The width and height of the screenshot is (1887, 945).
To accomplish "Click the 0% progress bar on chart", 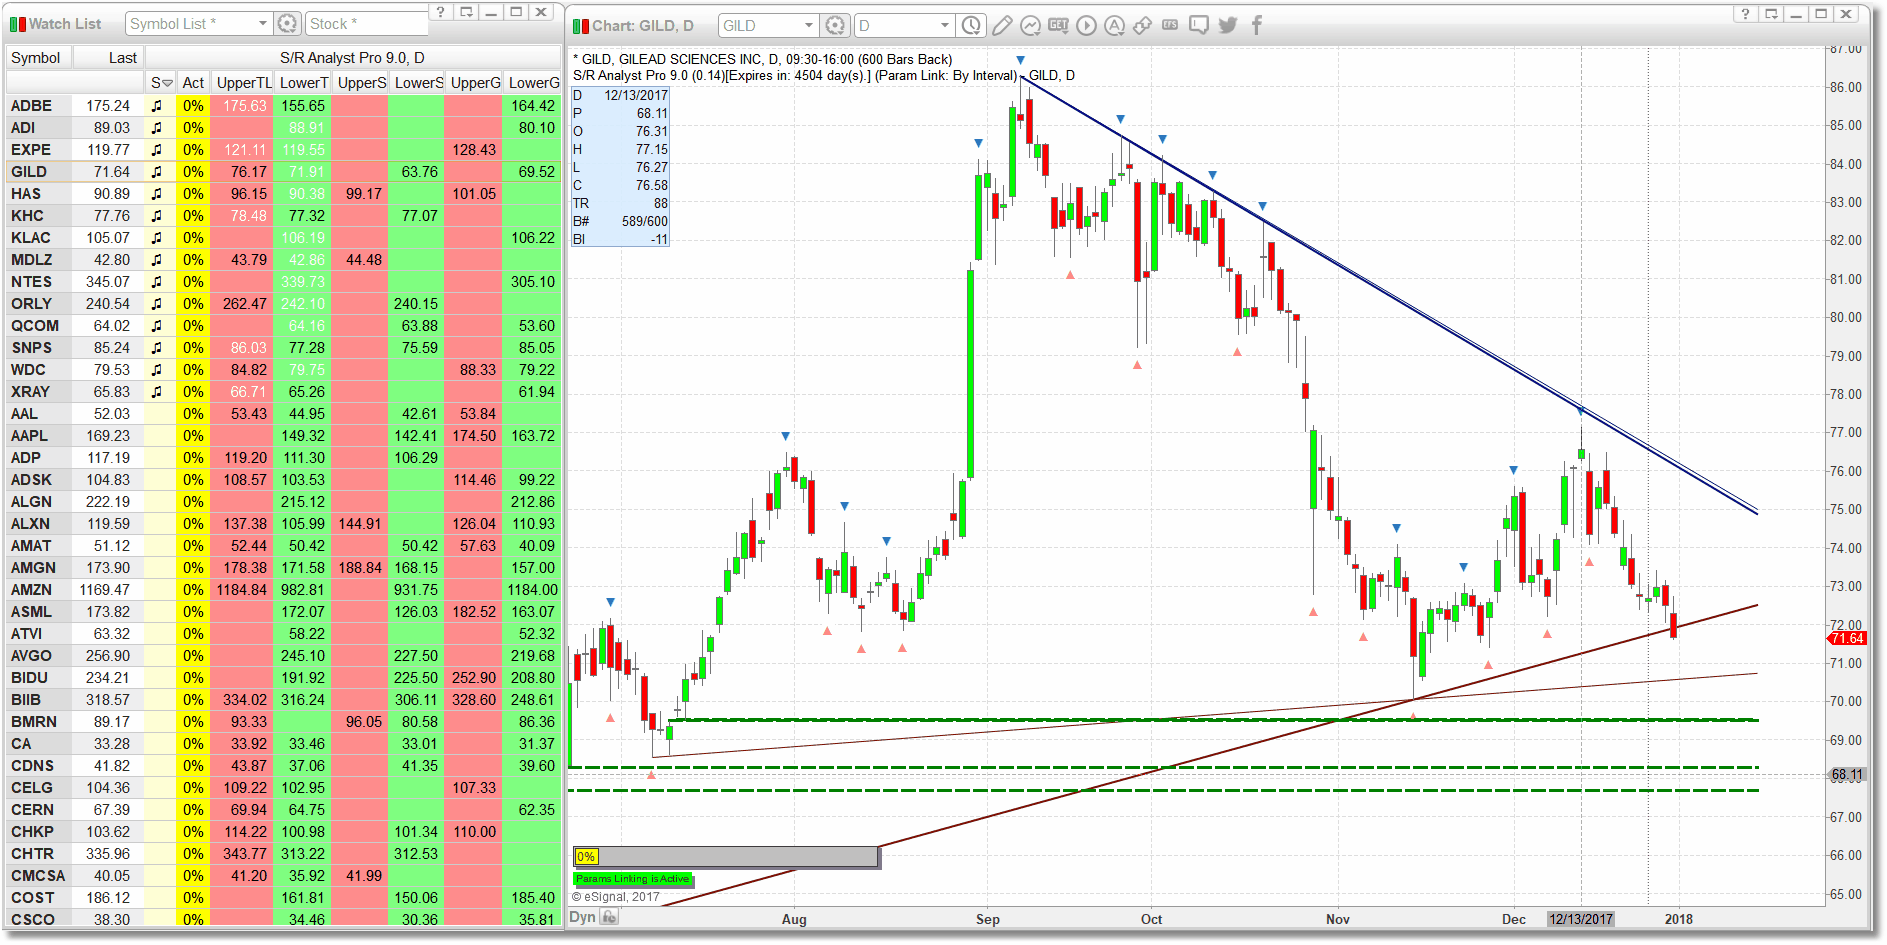I will tap(726, 856).
